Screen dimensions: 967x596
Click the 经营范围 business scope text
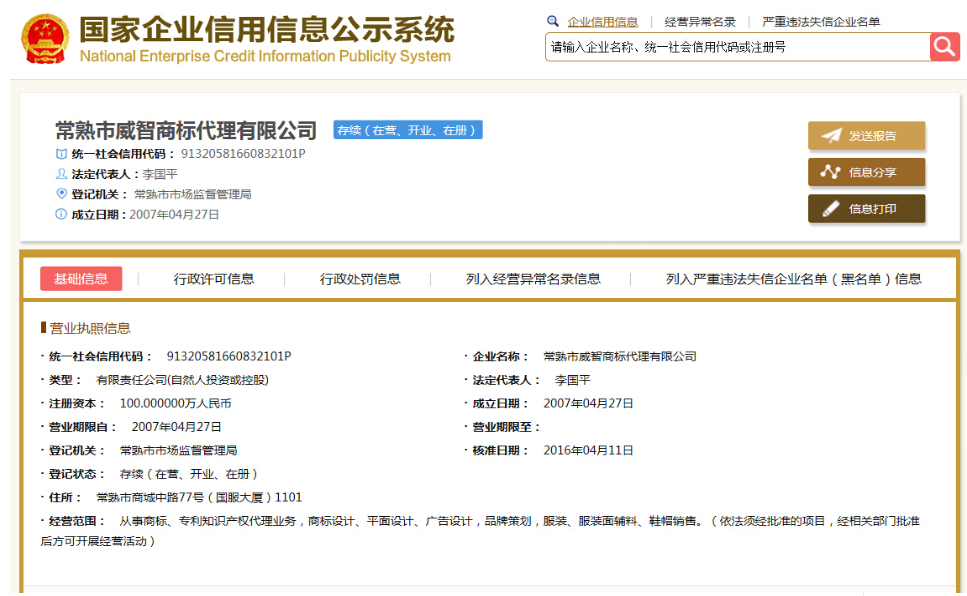[x=480, y=531]
